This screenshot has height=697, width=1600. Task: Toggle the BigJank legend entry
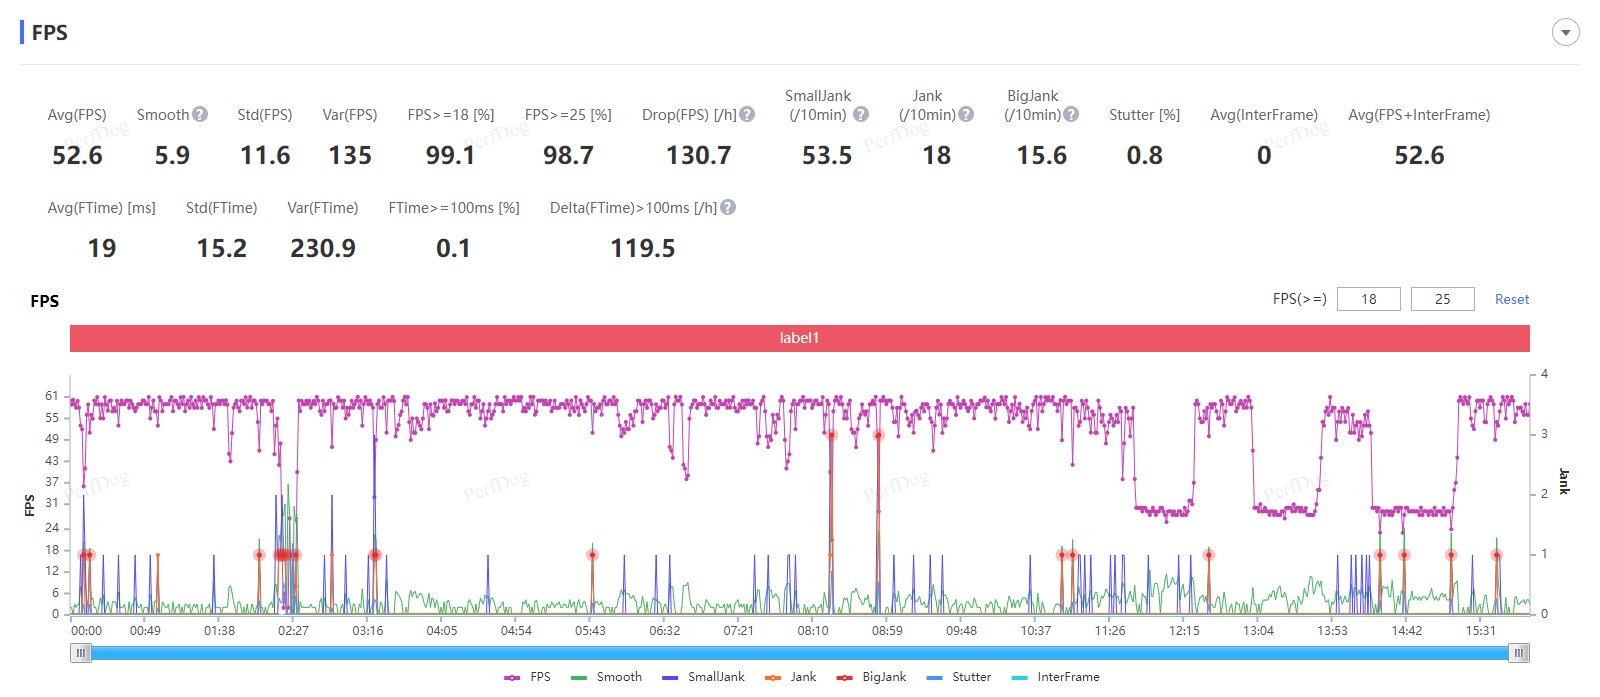872,677
